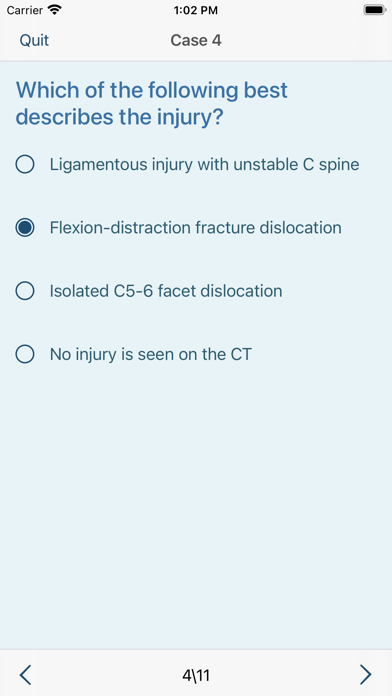Quit the current case quiz
Image resolution: width=392 pixels, height=696 pixels.
point(34,40)
